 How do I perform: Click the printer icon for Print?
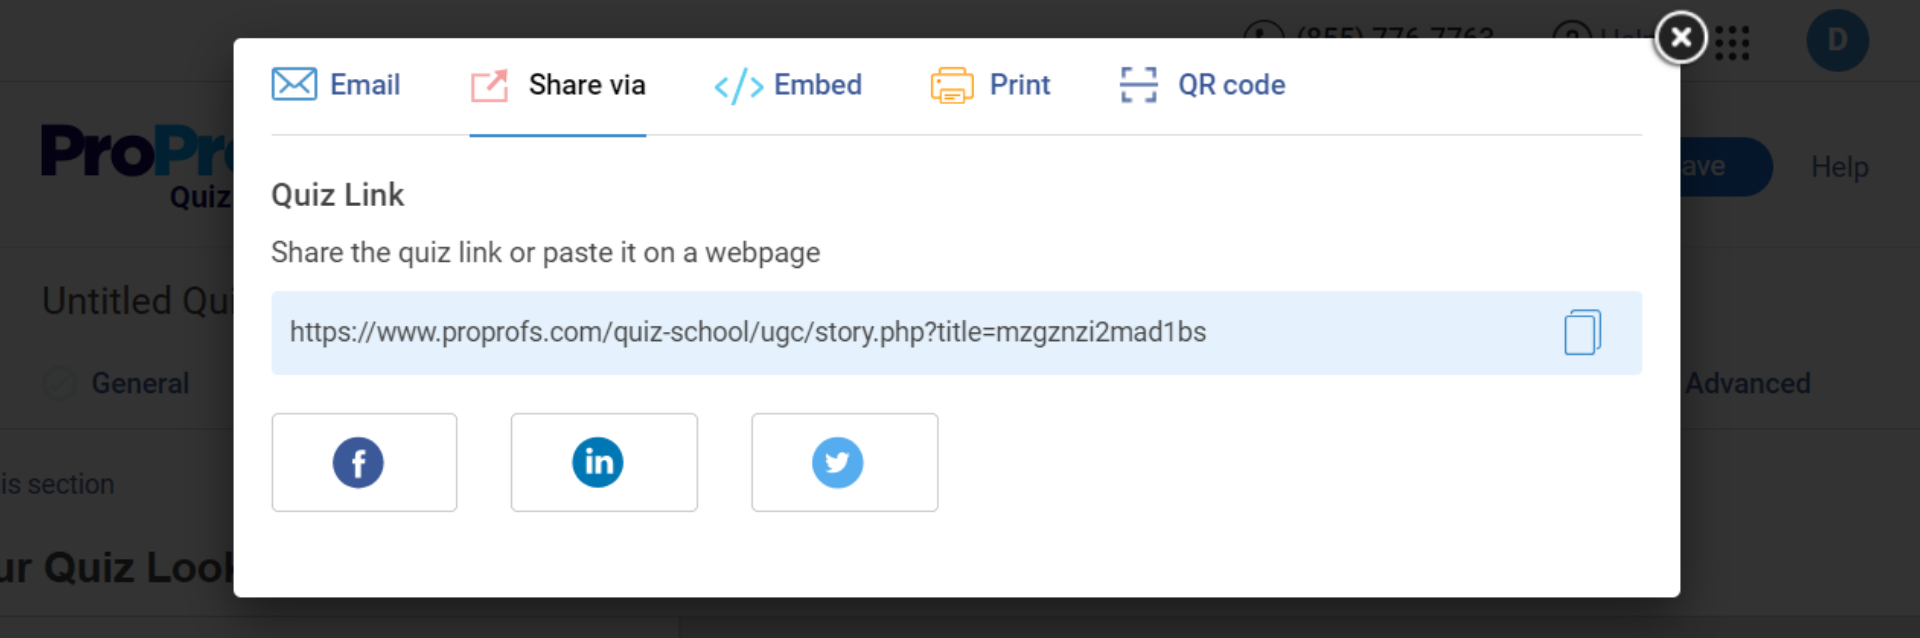952,86
